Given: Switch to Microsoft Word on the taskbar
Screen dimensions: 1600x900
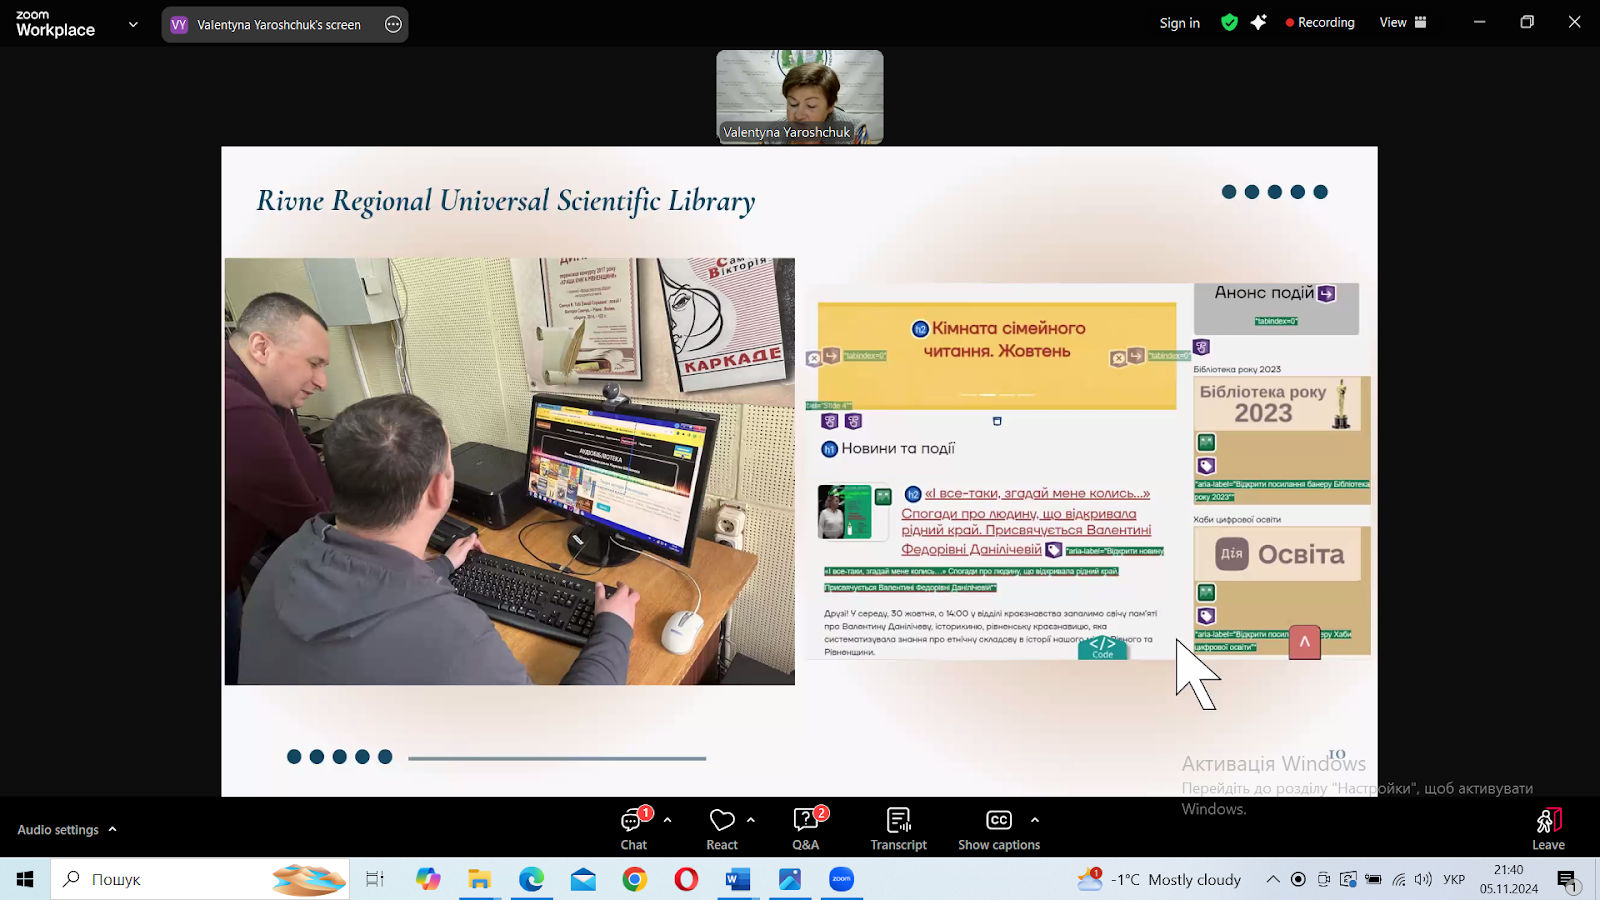Looking at the screenshot, I should pos(738,879).
